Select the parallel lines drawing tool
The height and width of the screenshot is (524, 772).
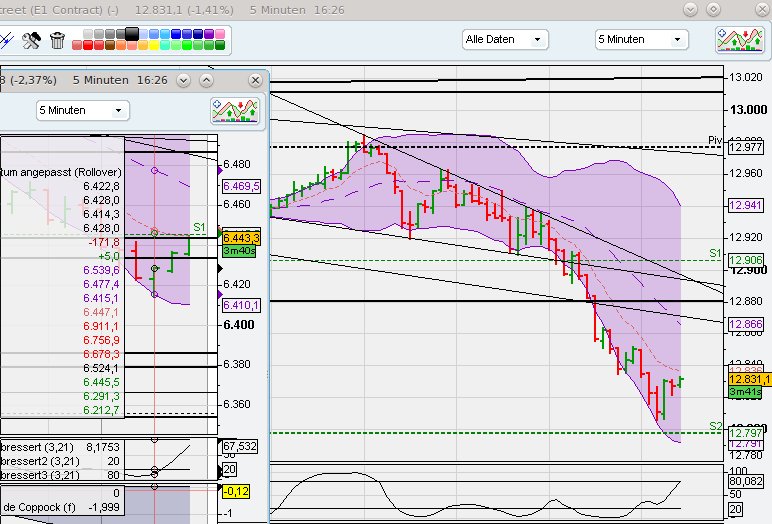coord(6,40)
